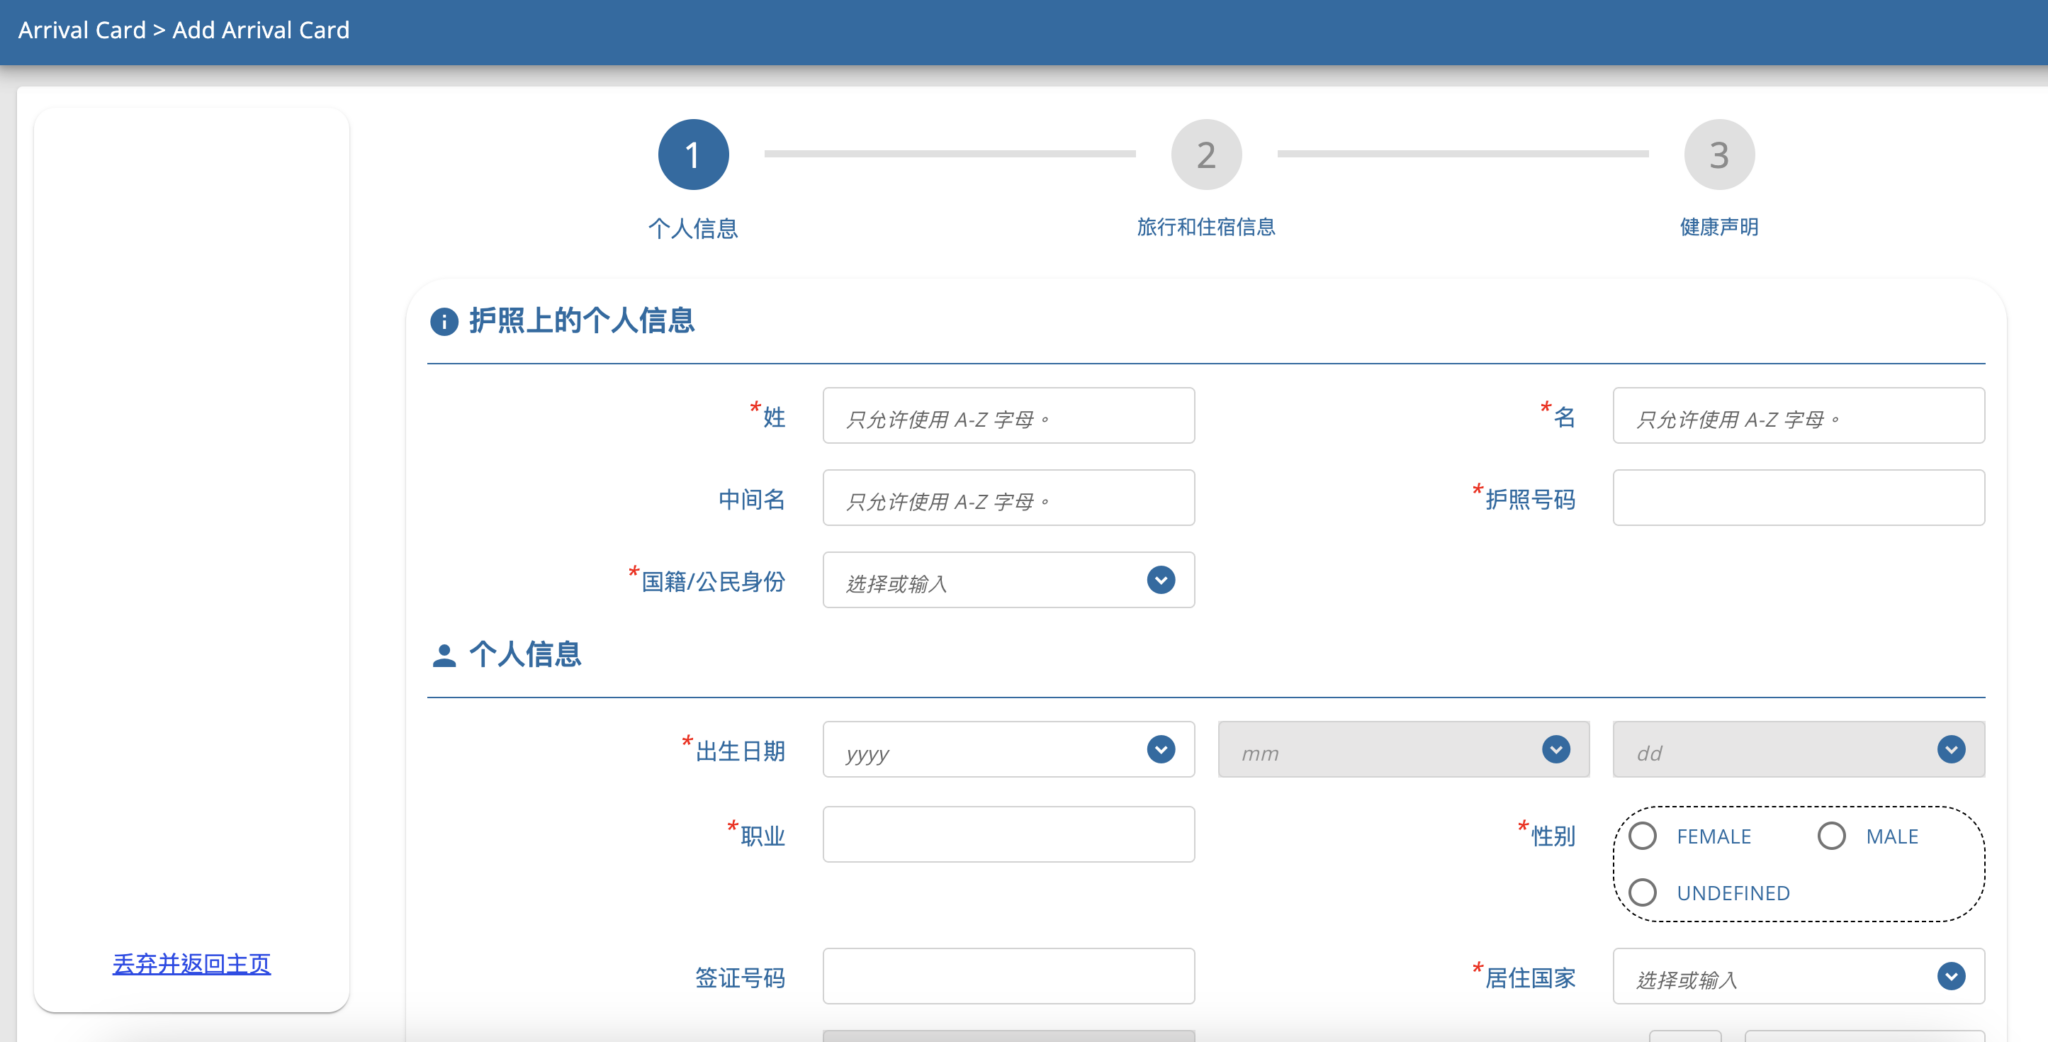The width and height of the screenshot is (2048, 1042).
Task: Click the 护照号码 passport number field
Action: coord(1797,497)
